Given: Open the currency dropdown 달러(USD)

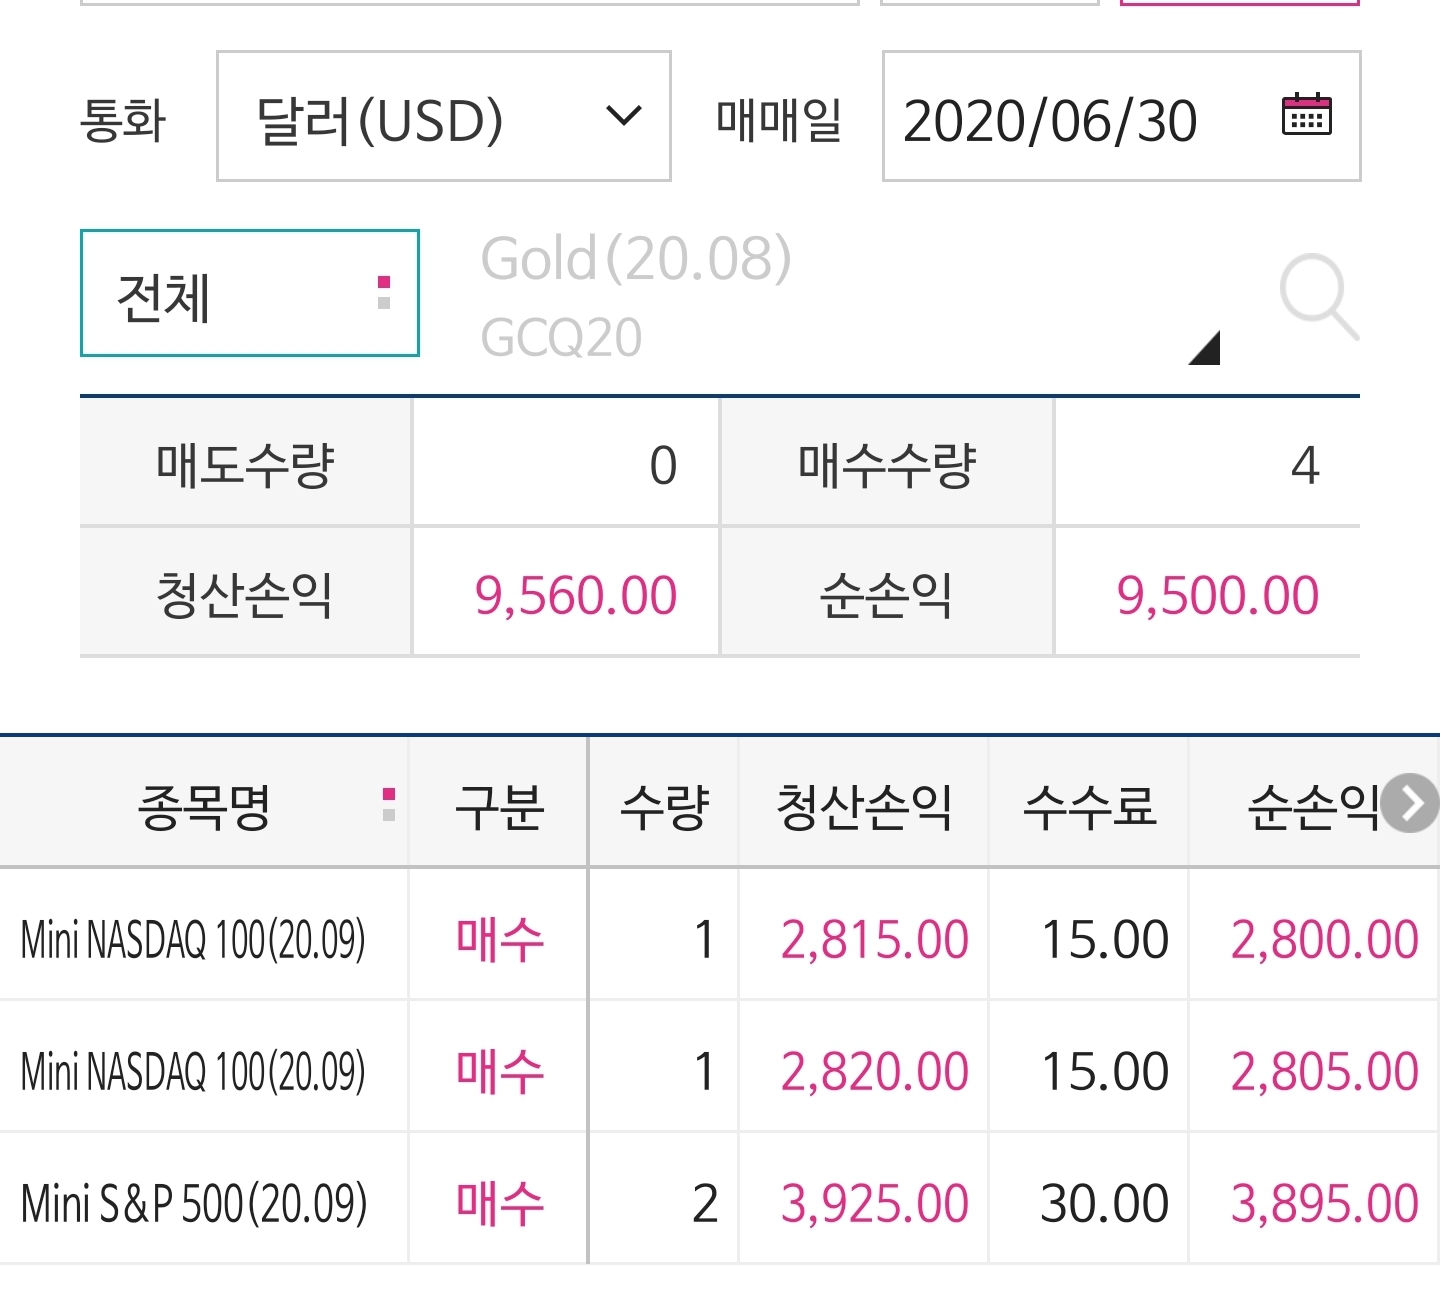Looking at the screenshot, I should [x=443, y=116].
